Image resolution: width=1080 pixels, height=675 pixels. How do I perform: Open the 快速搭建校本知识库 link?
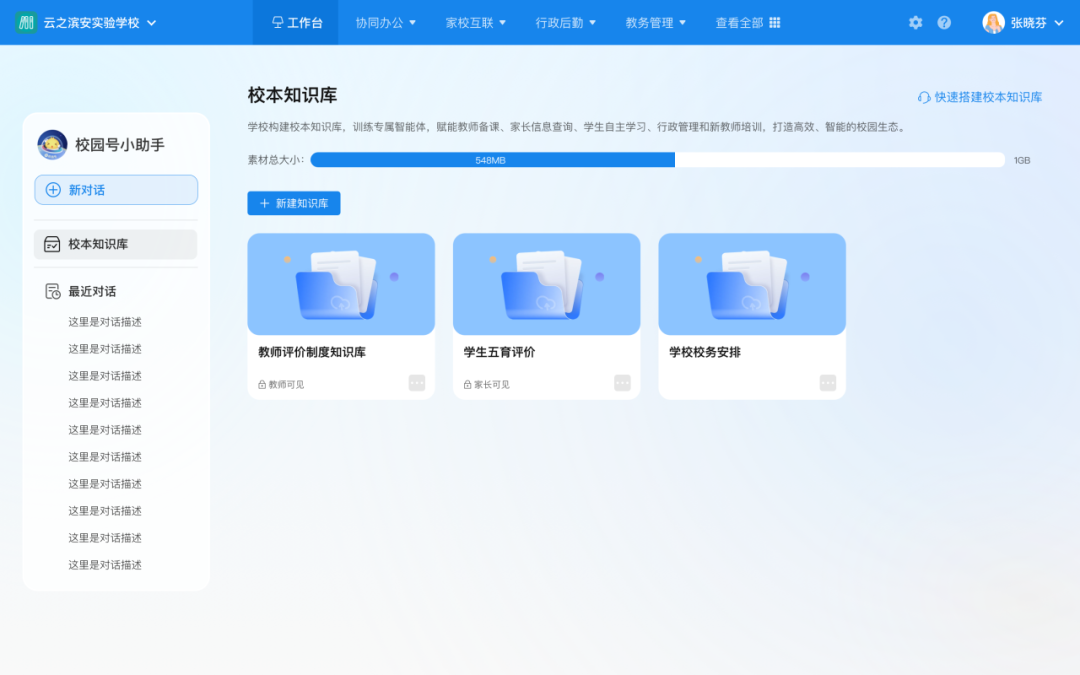990,97
